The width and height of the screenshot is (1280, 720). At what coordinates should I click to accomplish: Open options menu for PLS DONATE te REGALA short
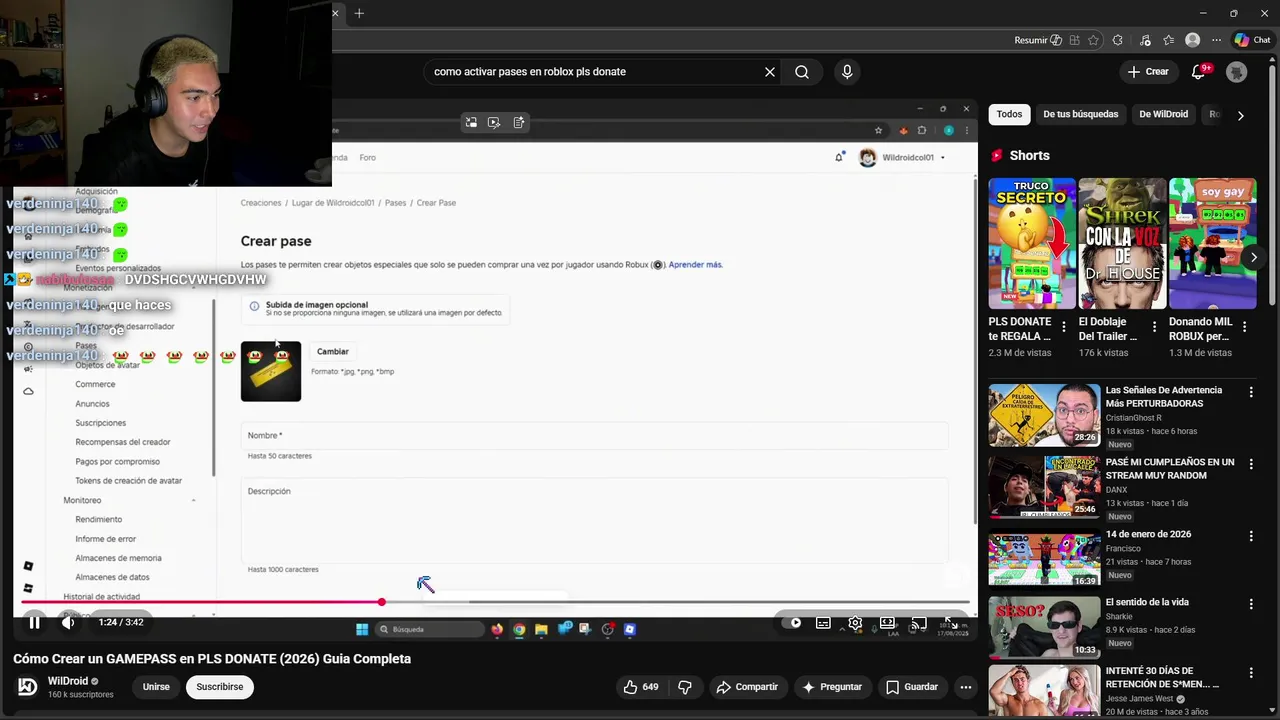click(x=1064, y=327)
